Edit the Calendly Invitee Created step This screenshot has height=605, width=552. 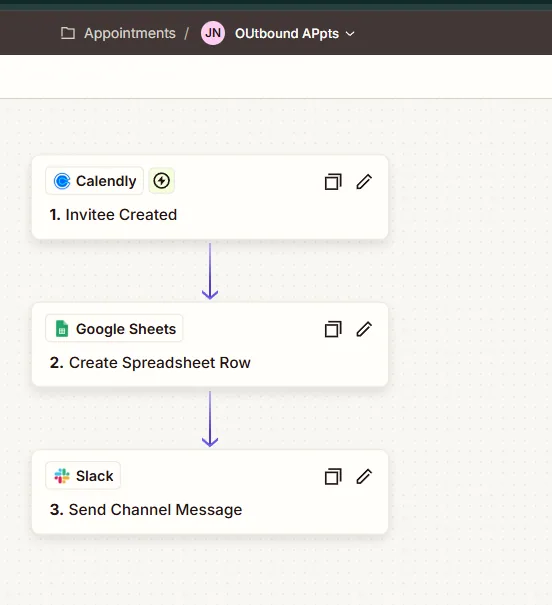(x=364, y=182)
